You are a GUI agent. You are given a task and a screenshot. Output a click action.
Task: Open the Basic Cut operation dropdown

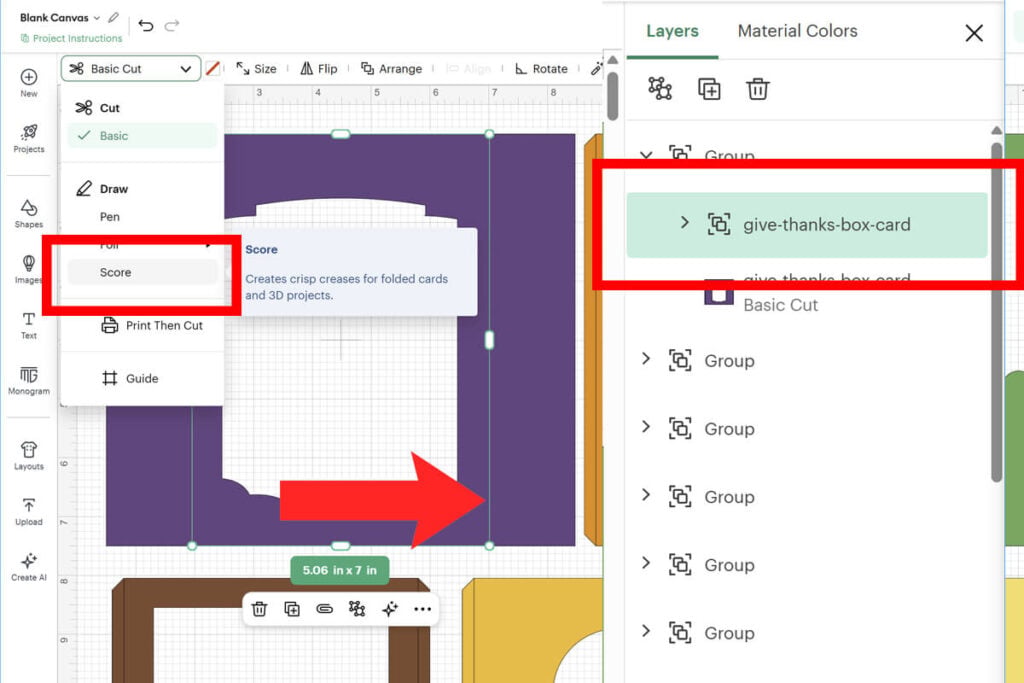tap(131, 69)
